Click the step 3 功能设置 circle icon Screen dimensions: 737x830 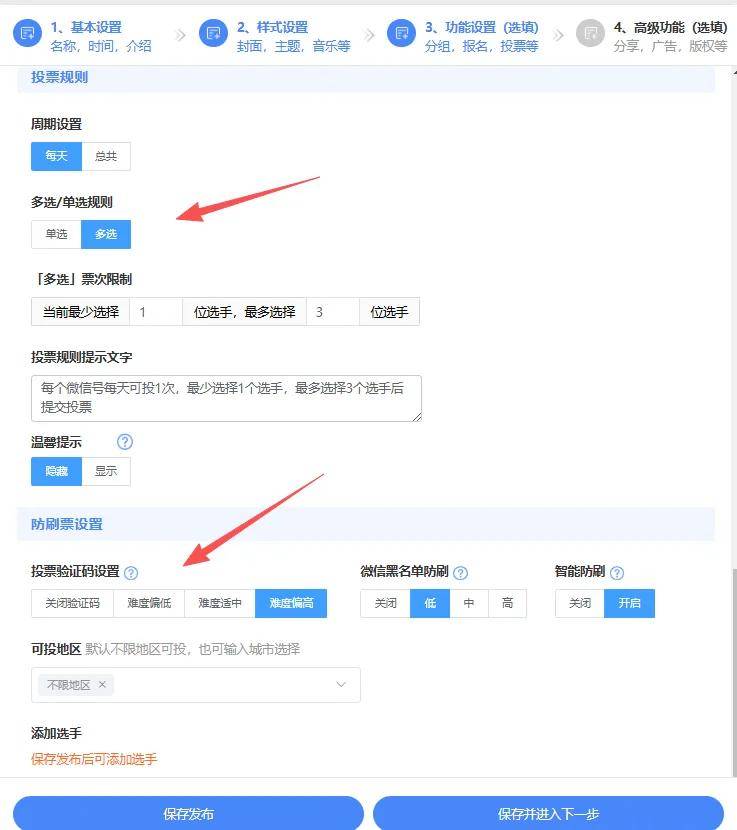click(x=401, y=33)
